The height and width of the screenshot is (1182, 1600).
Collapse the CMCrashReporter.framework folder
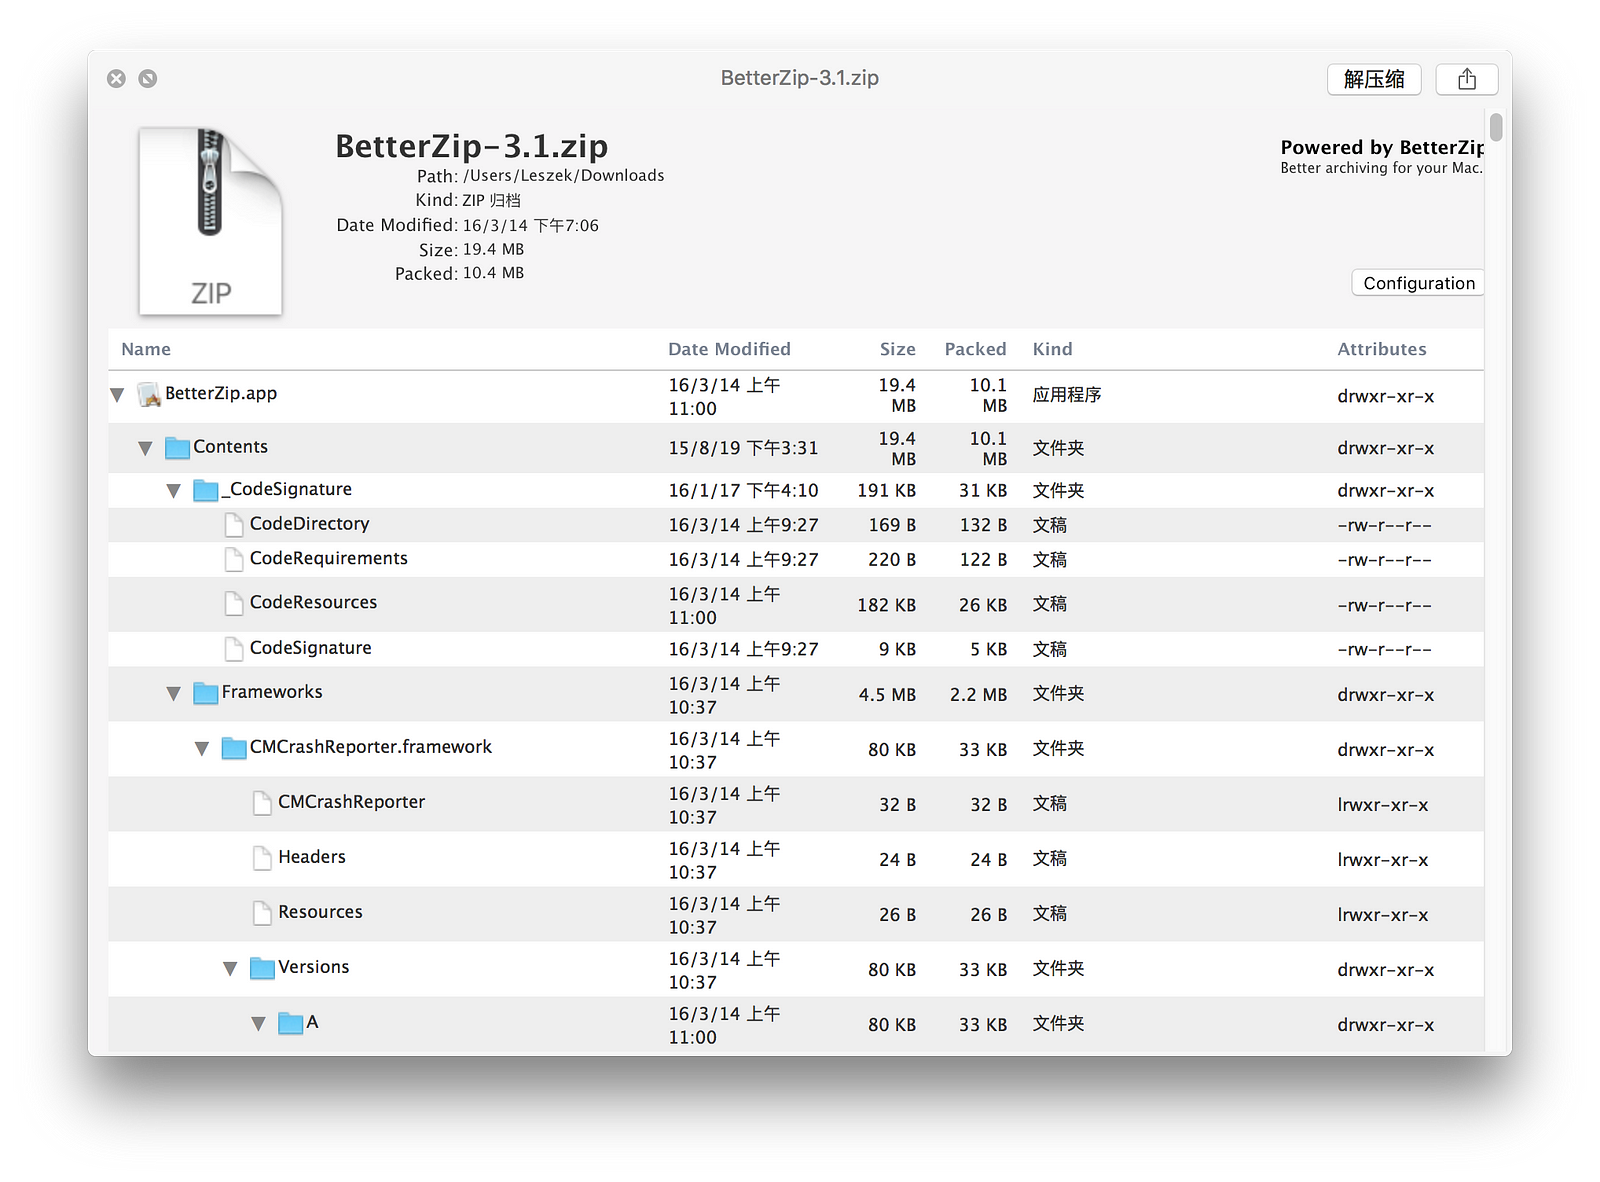[x=201, y=749]
